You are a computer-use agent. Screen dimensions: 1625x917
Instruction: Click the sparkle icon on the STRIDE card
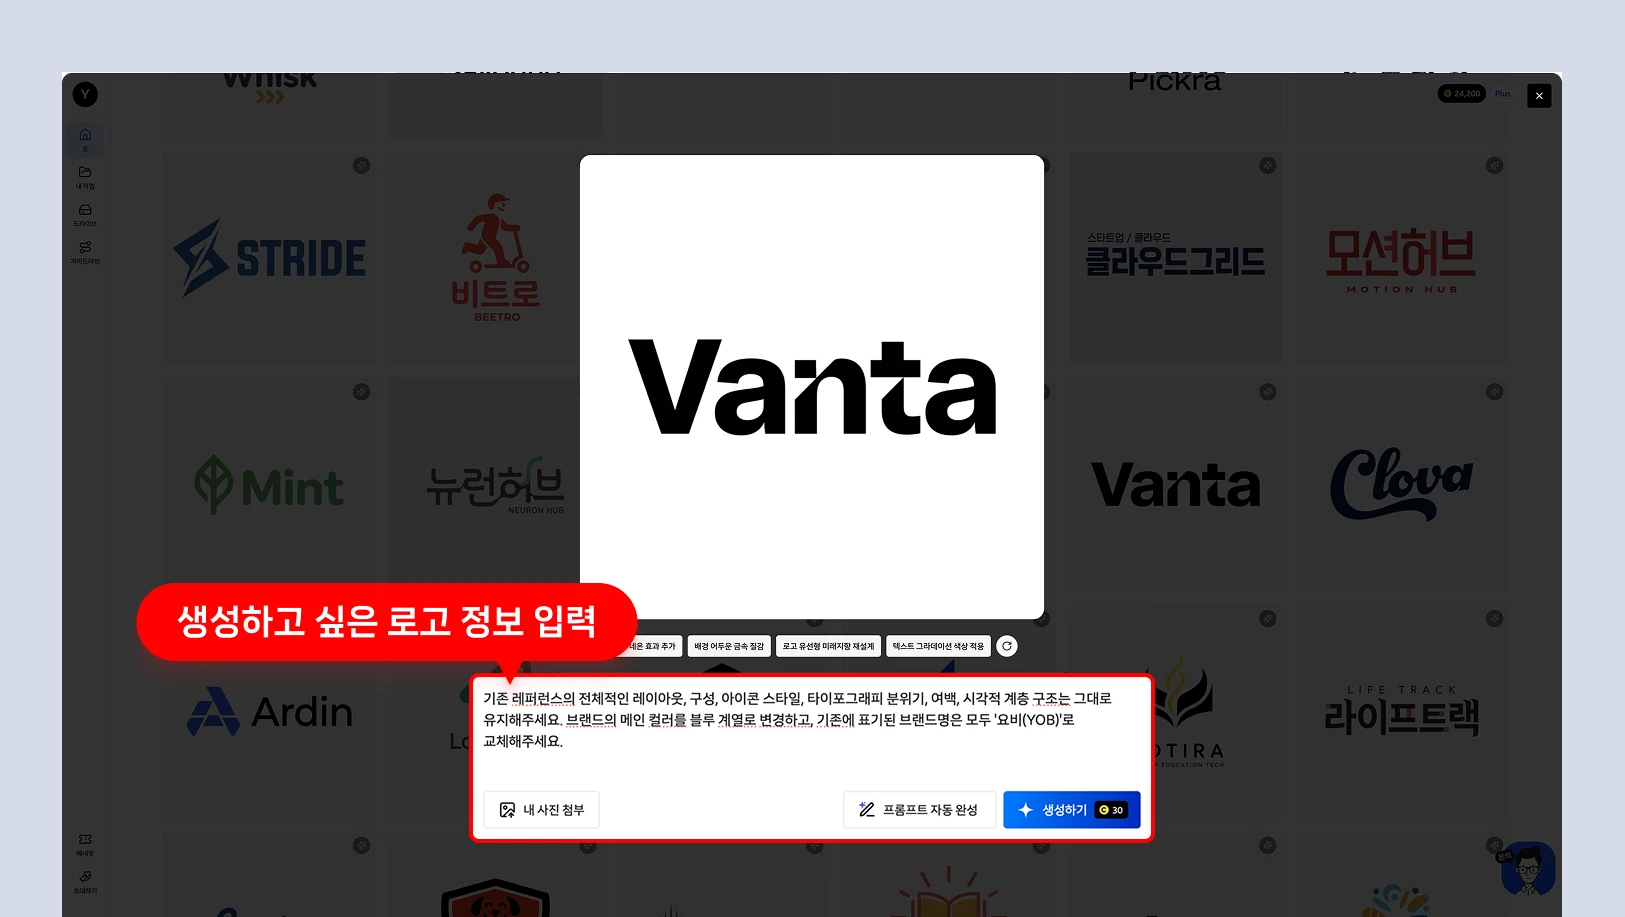(362, 165)
